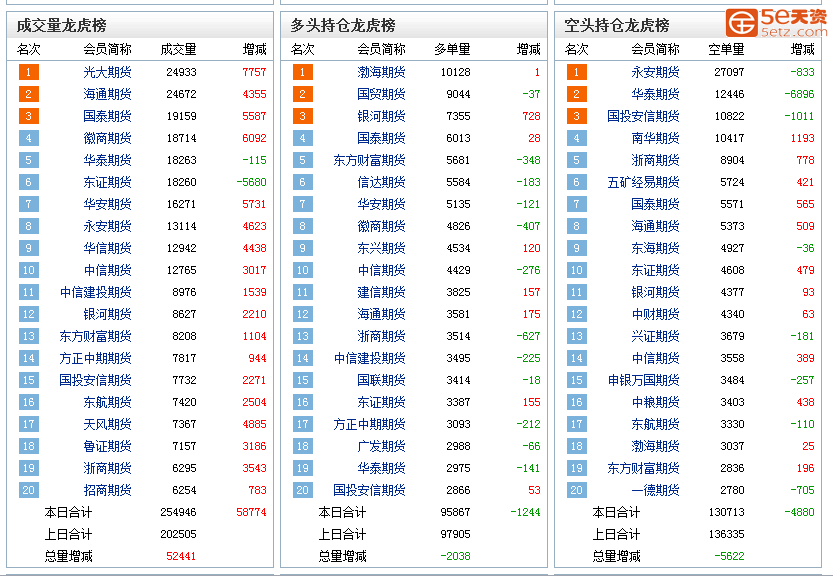
Task: Select short daily total 130713
Action: (x=727, y=512)
